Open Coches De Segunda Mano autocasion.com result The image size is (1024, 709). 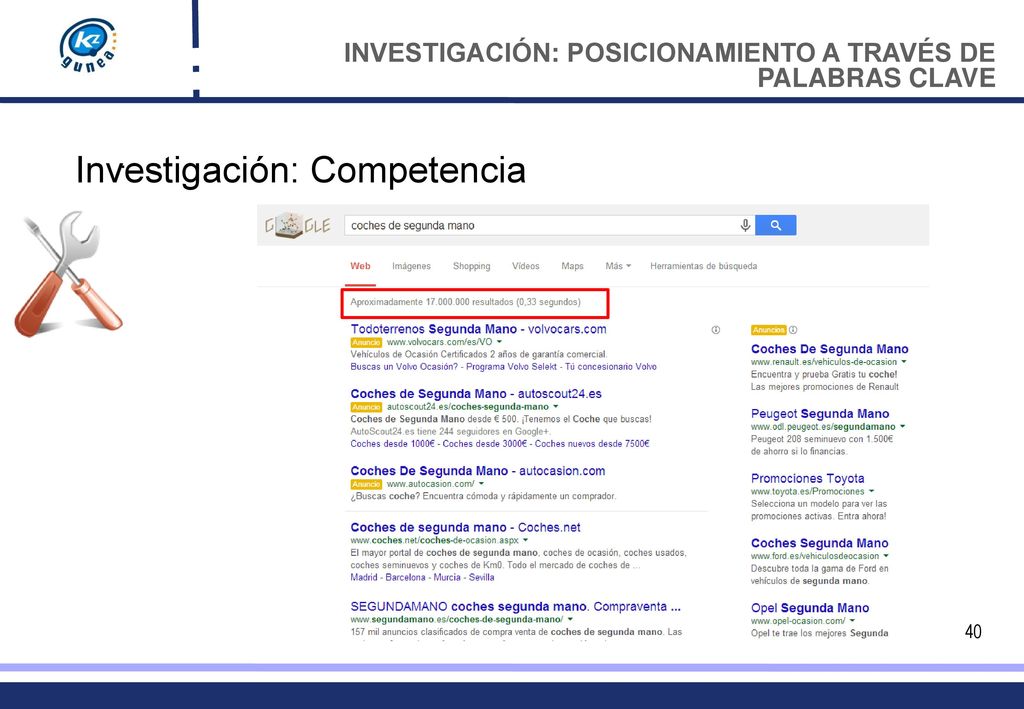click(x=477, y=471)
